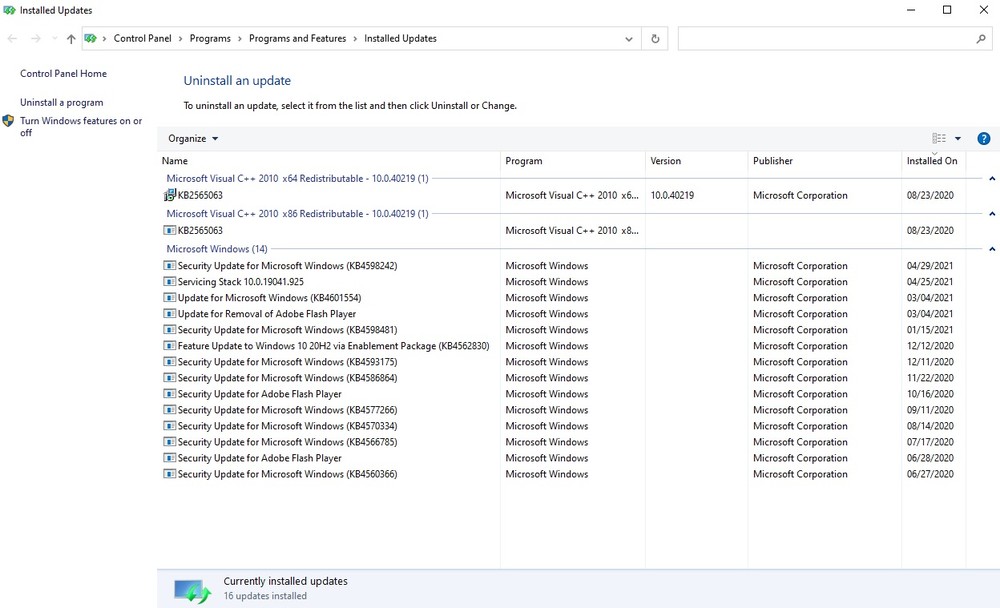1000x608 pixels.
Task: Select Control Panel in breadcrumb path
Action: pos(144,39)
